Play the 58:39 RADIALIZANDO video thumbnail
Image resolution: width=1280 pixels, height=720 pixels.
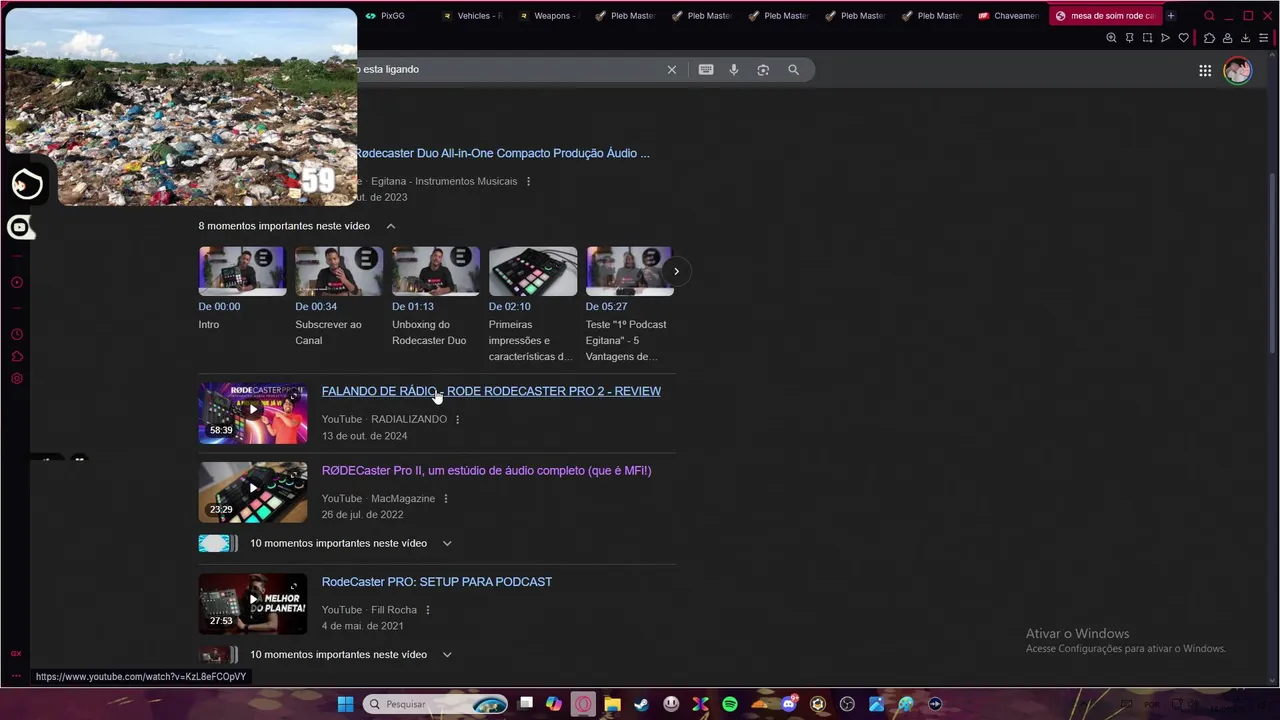(x=253, y=413)
